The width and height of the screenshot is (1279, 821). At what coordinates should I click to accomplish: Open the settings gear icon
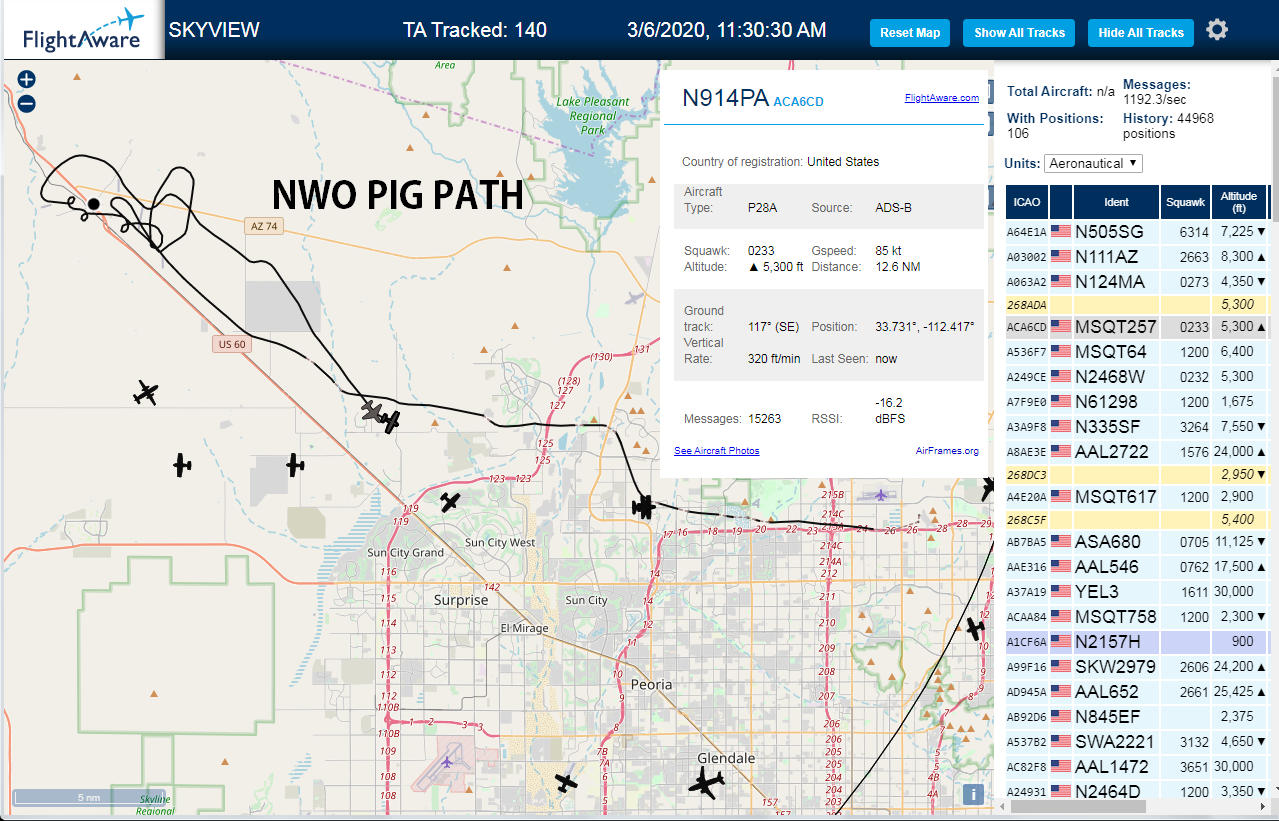(x=1217, y=30)
